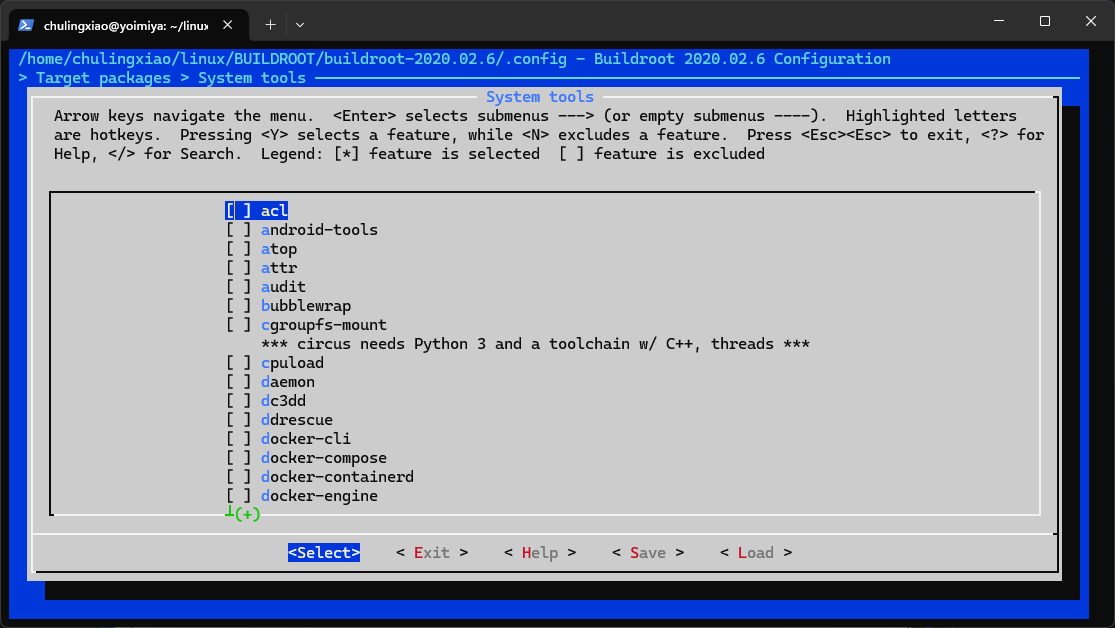This screenshot has height=628, width=1115.
Task: Click the Save button
Action: pyautogui.click(x=648, y=553)
